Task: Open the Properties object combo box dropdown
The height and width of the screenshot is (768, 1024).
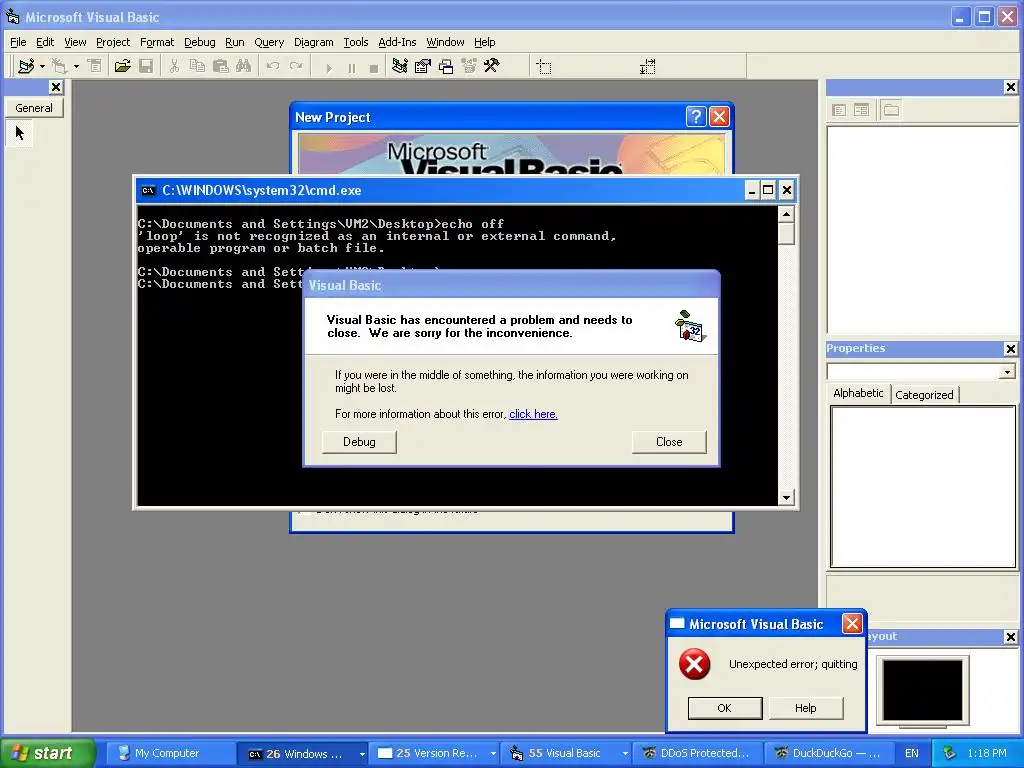Action: pyautogui.click(x=1007, y=372)
